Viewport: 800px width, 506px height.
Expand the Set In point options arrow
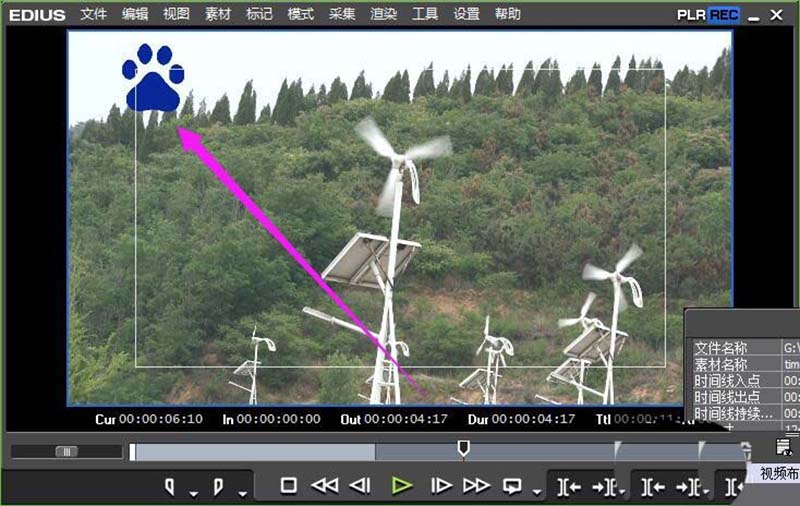coord(193,493)
